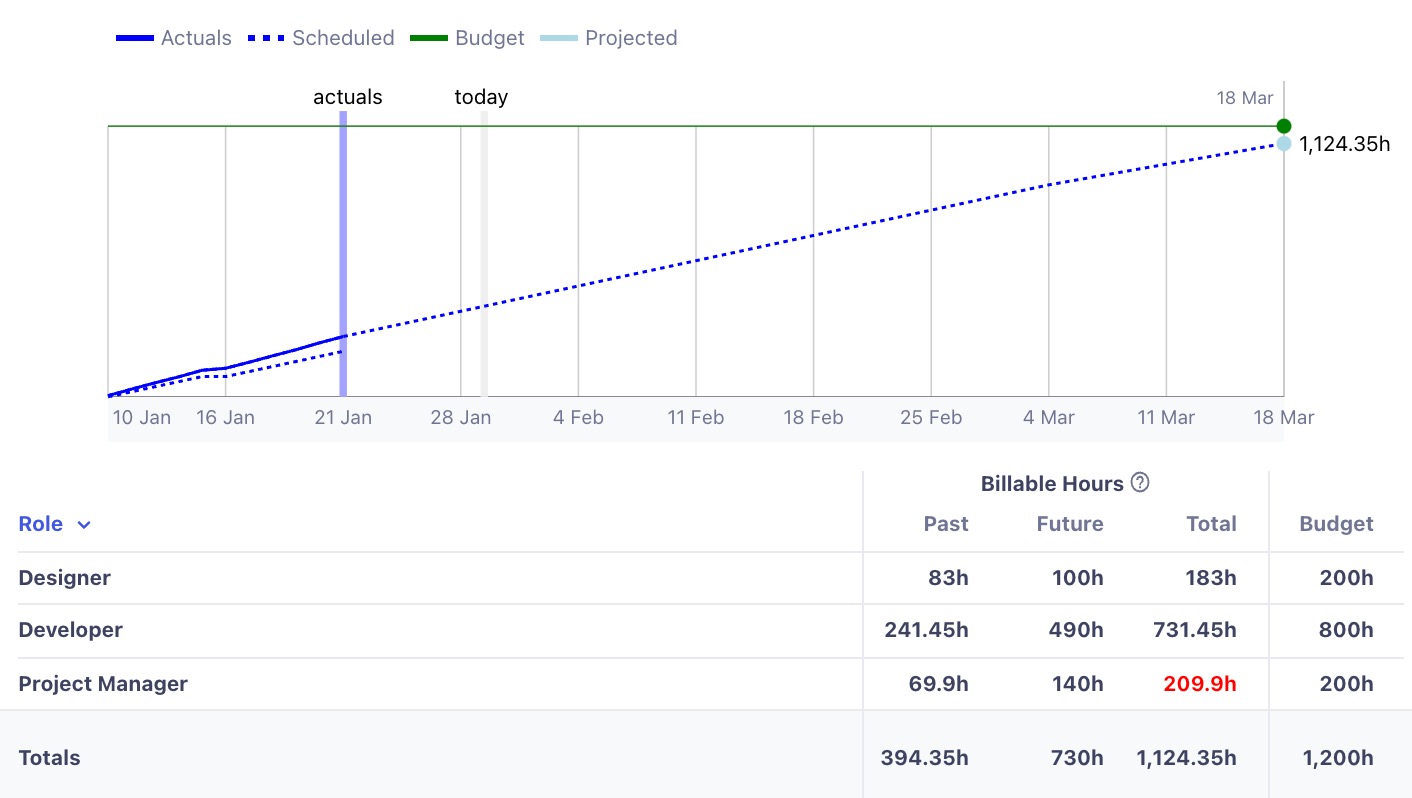Select the light blue Projected endpoint dot
1412x798 pixels.
click(x=1283, y=144)
